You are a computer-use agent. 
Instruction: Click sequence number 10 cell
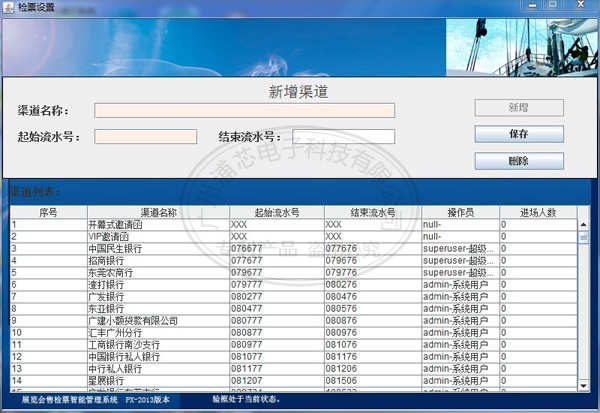[x=49, y=333]
